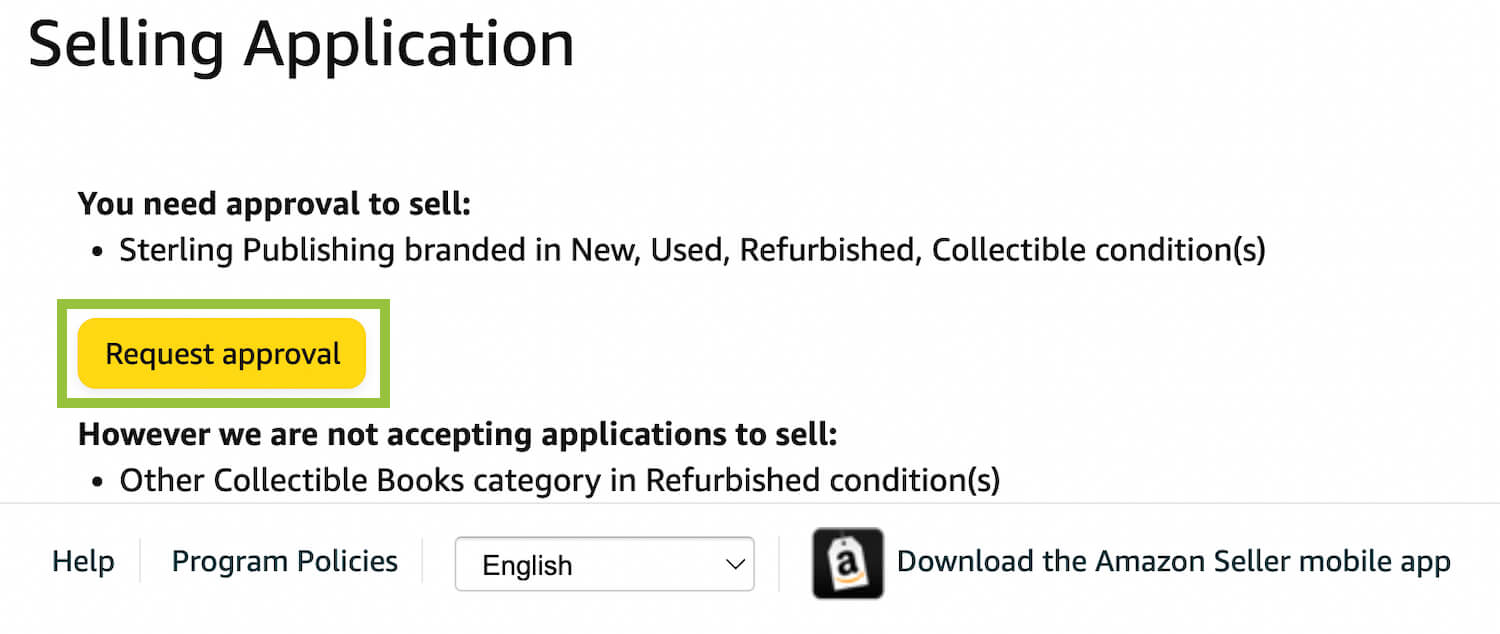Click divider between Program Policies and language dropdown
1500x634 pixels.
pos(422,562)
